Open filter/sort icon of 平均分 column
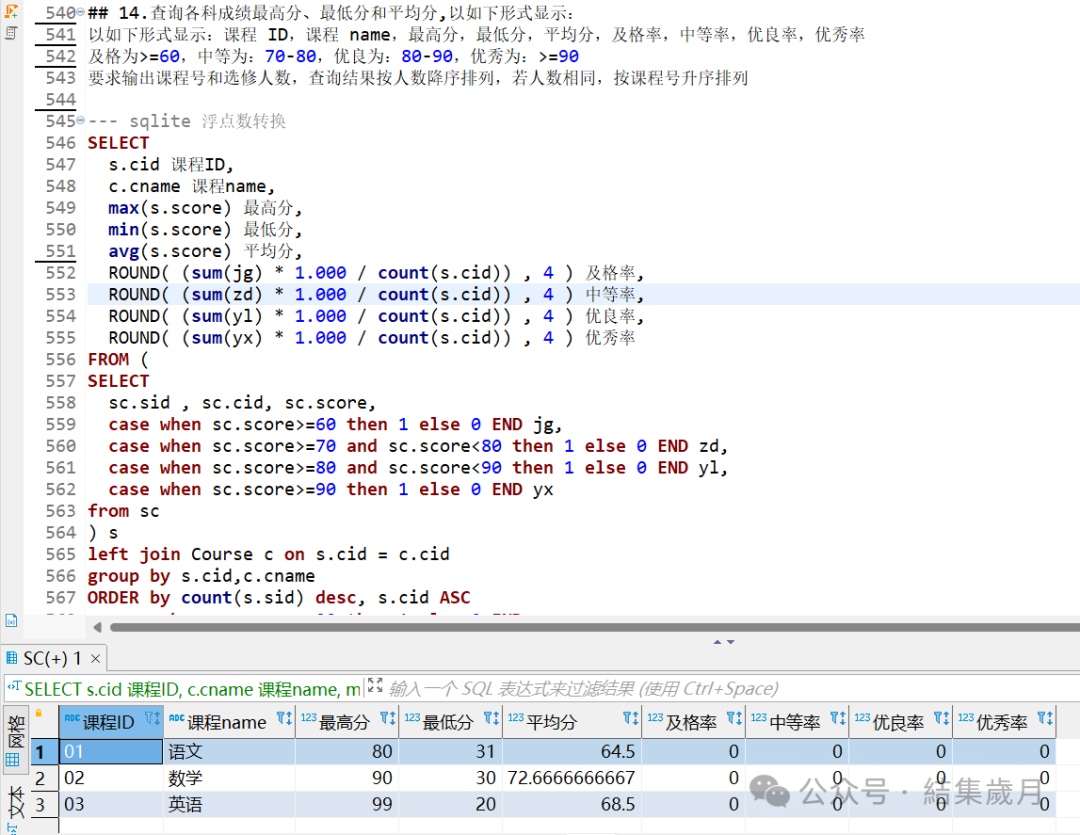 tap(630, 719)
